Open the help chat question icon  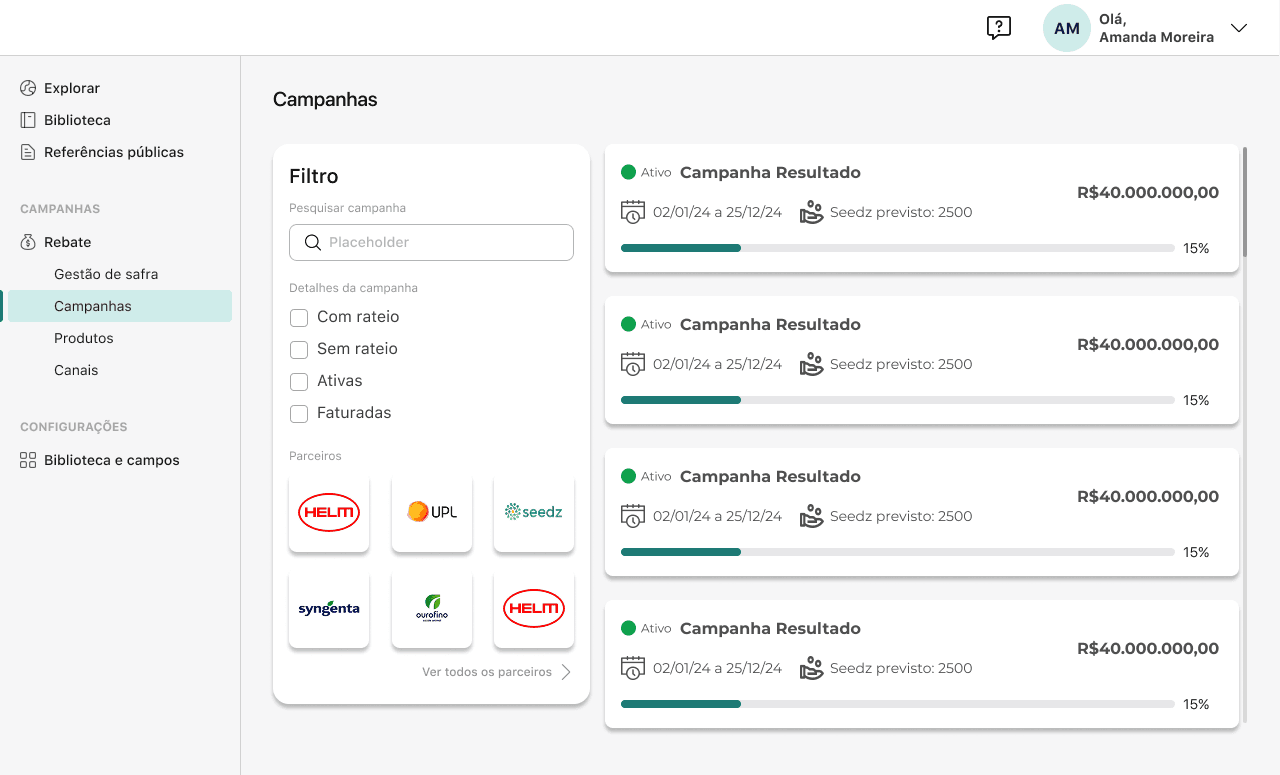click(999, 28)
